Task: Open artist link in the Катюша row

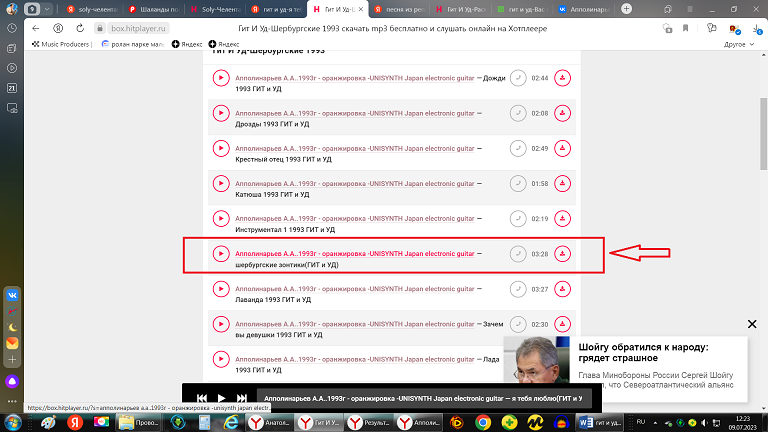Action: [x=355, y=184]
